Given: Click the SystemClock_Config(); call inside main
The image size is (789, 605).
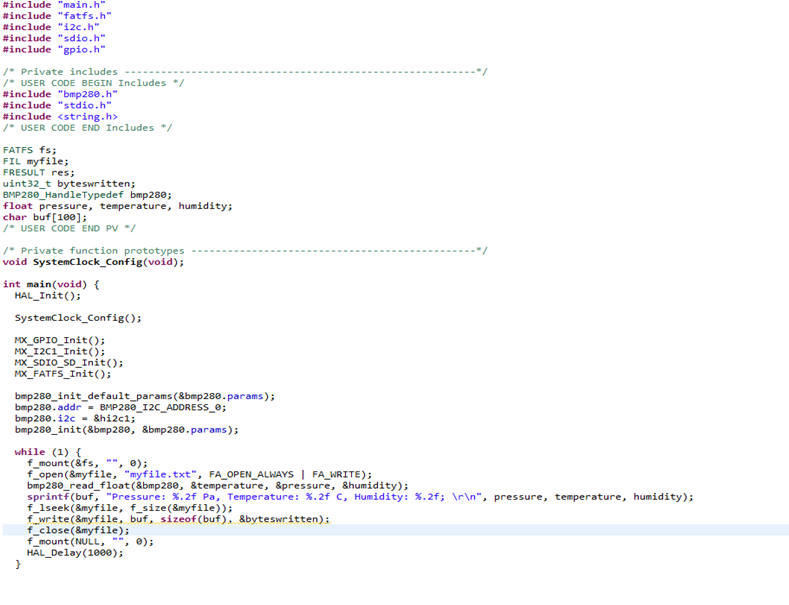Looking at the screenshot, I should pos(78,318).
